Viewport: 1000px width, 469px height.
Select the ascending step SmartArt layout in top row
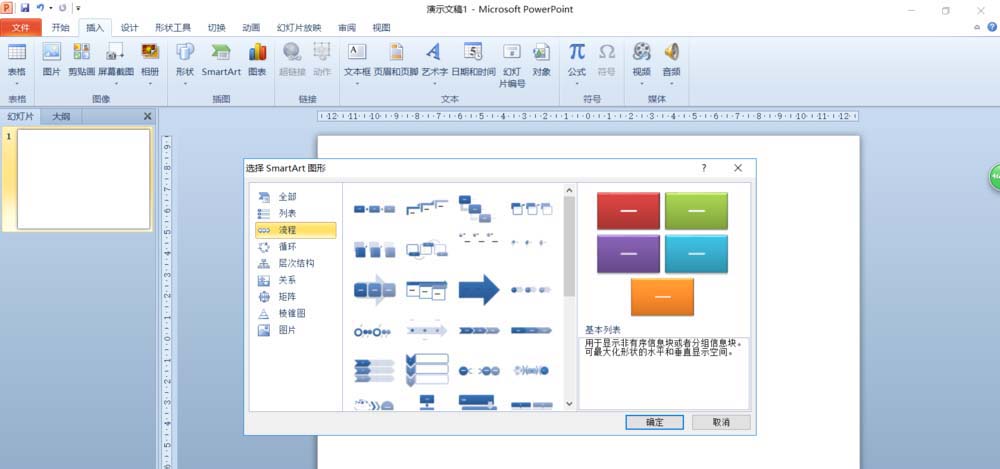pos(427,207)
